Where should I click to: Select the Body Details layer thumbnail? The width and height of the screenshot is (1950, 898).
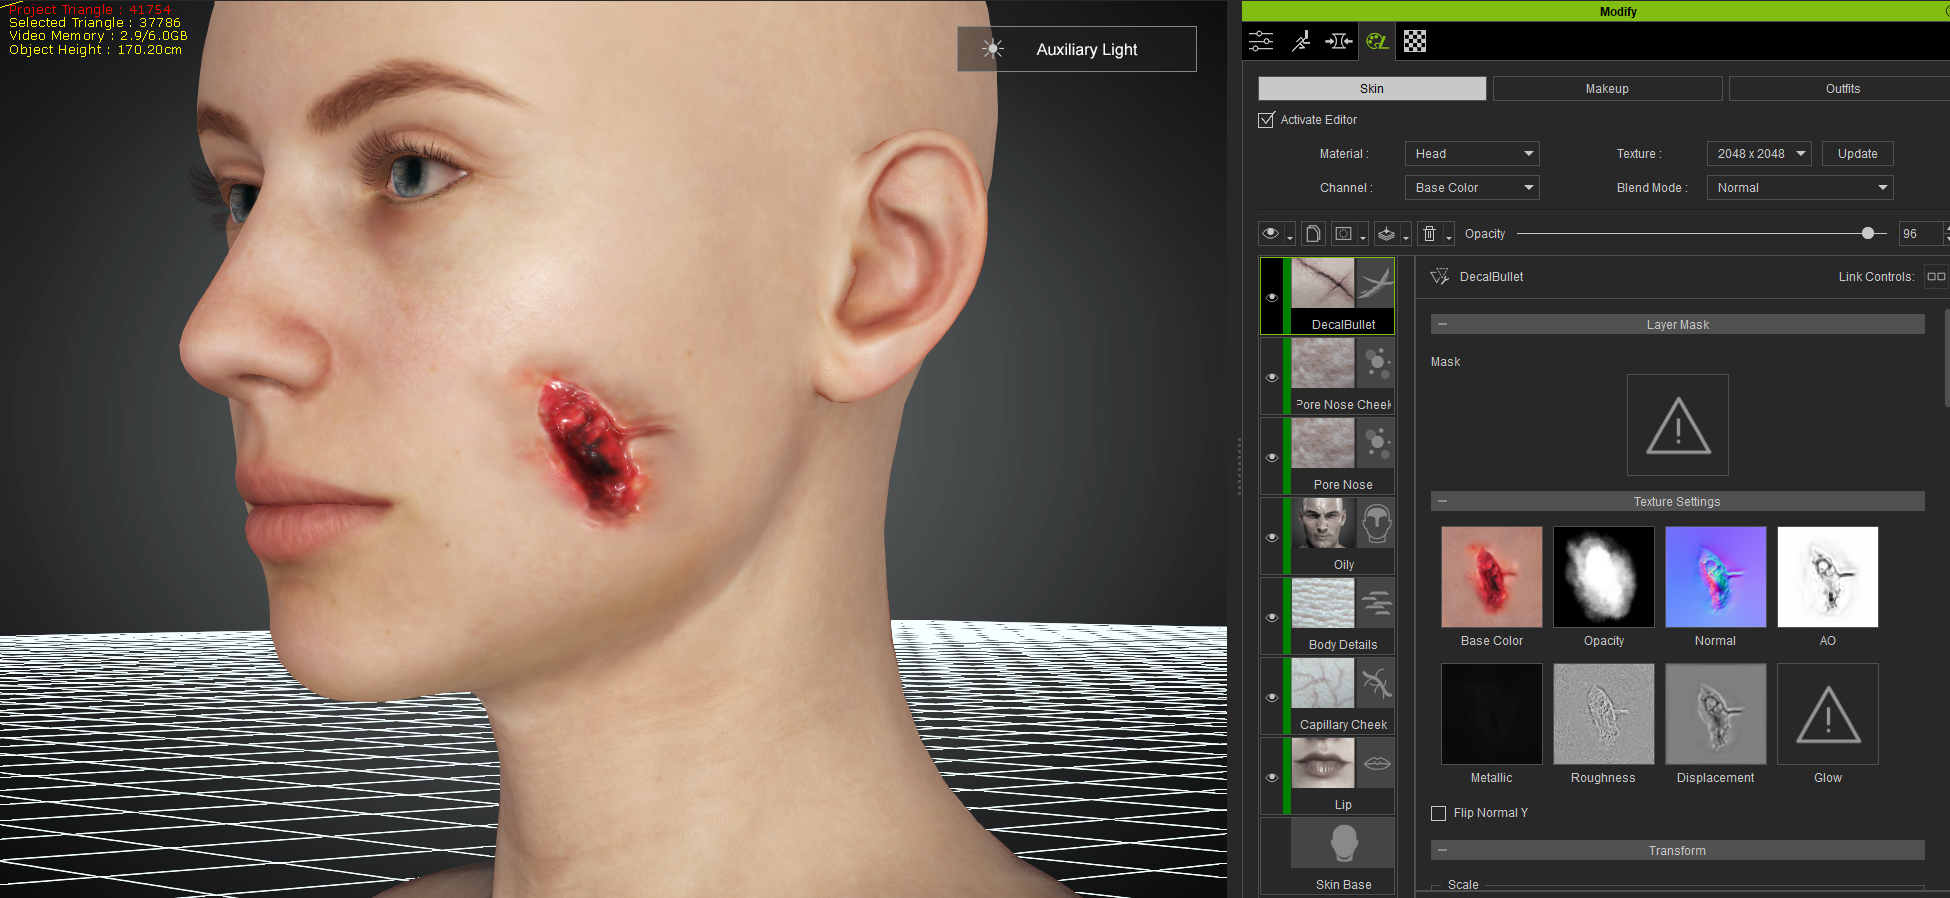tap(1323, 603)
